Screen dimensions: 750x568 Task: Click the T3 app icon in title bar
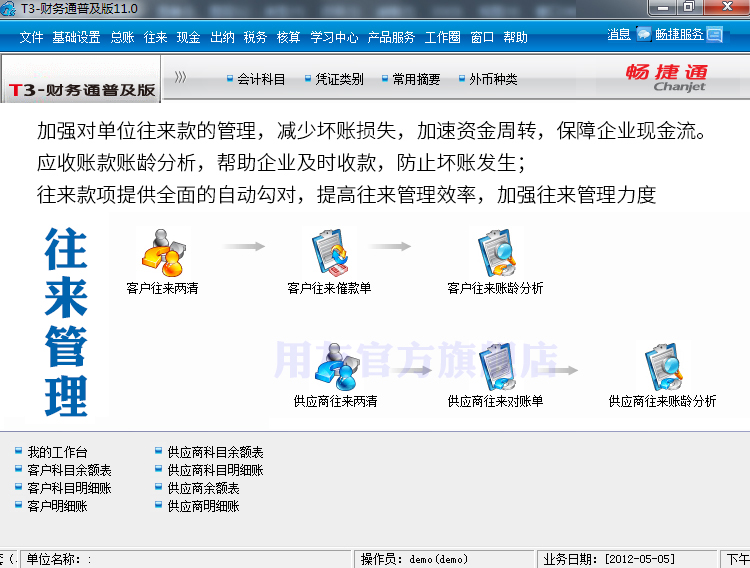(x=8, y=8)
